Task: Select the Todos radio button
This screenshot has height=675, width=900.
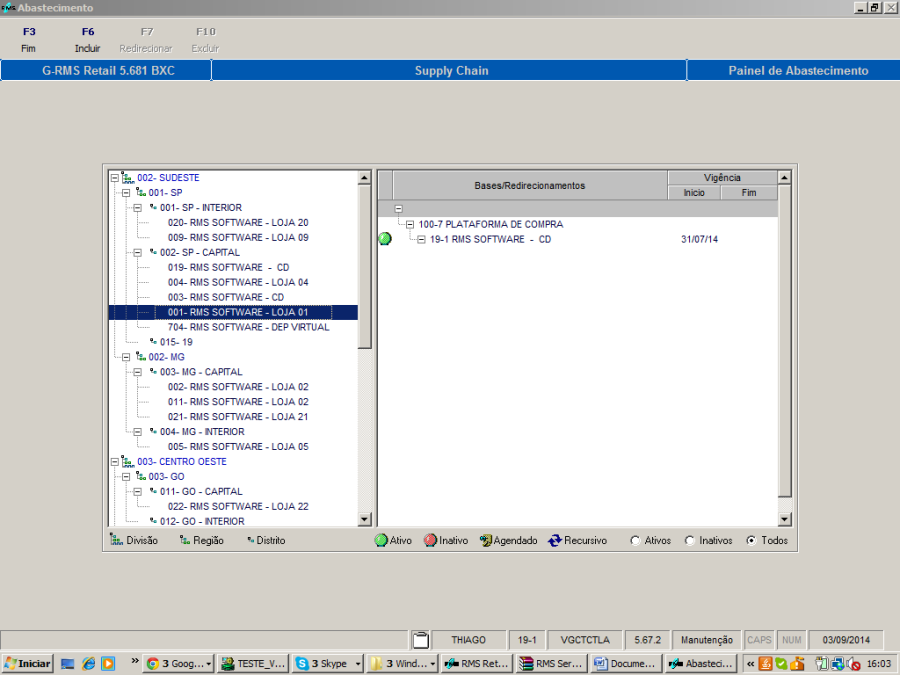Action: 751,541
